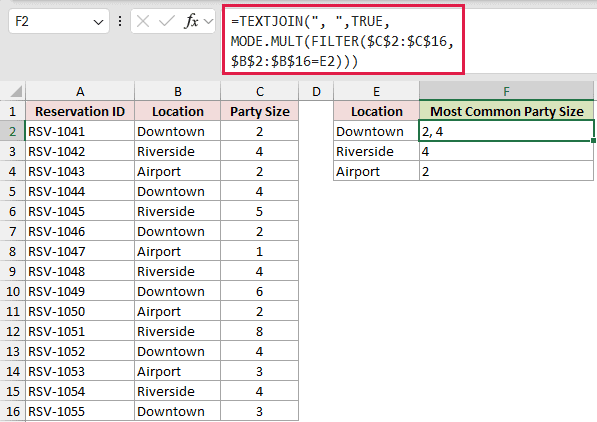The height and width of the screenshot is (422, 597).
Task: Select row 8 header
Action: (x=13, y=251)
